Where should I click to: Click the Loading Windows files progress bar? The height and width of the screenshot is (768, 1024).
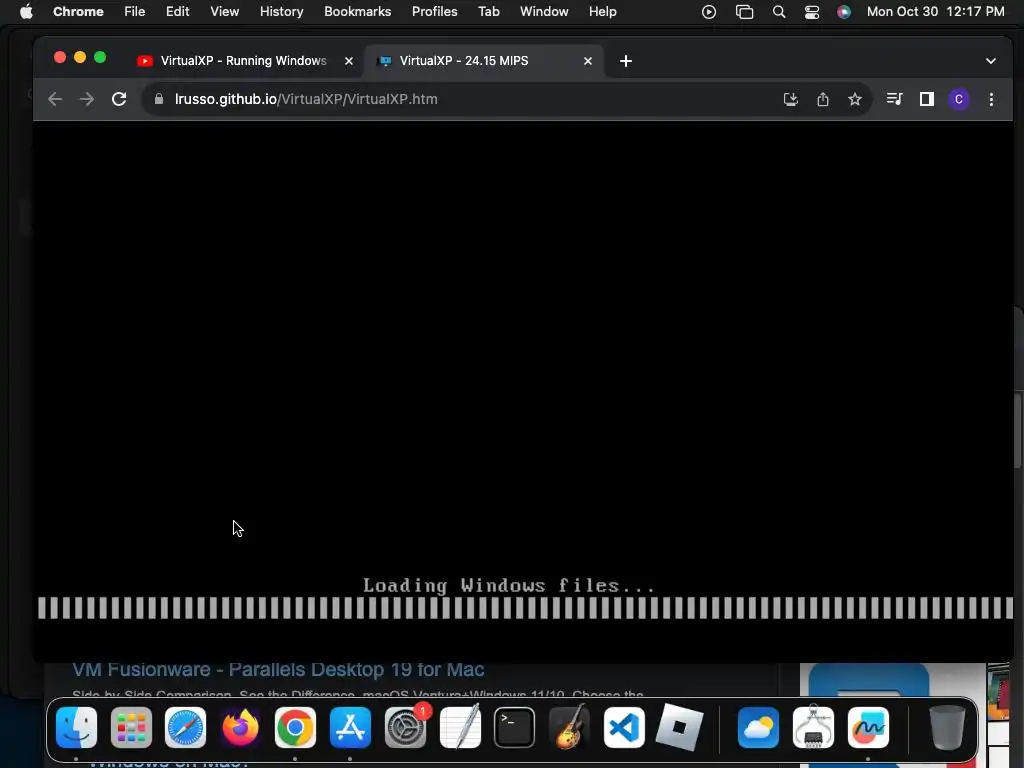[525, 608]
